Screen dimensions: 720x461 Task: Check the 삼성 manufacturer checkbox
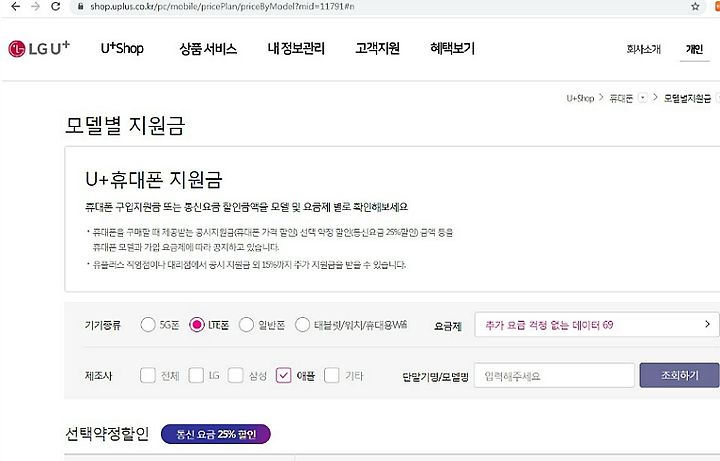(x=235, y=375)
